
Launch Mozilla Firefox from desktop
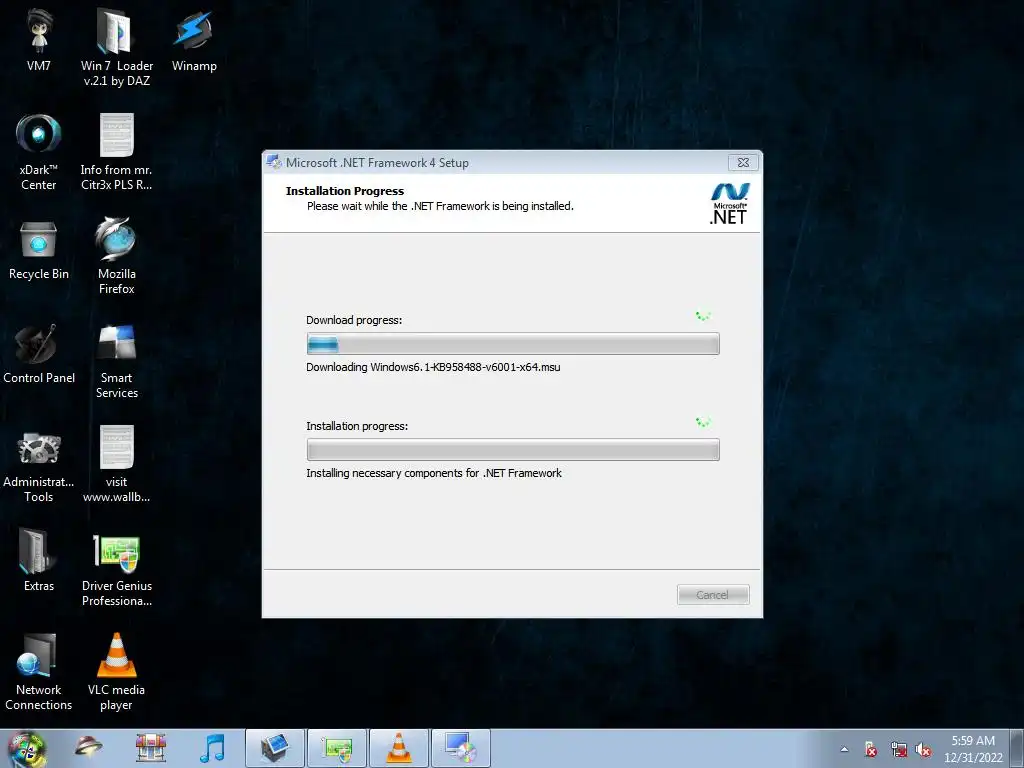116,255
